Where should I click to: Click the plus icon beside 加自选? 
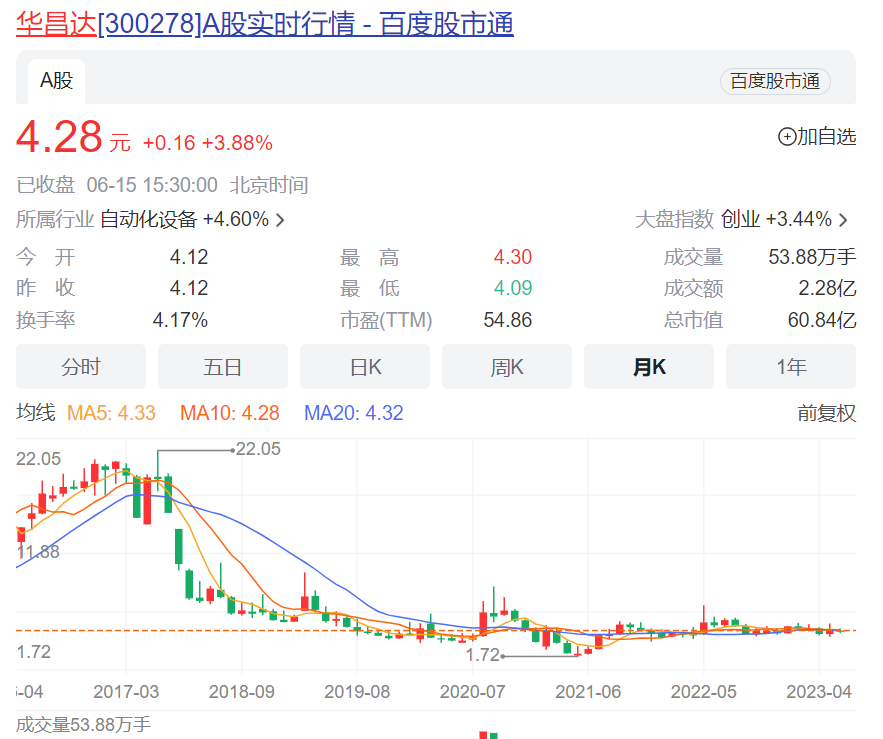pos(787,137)
